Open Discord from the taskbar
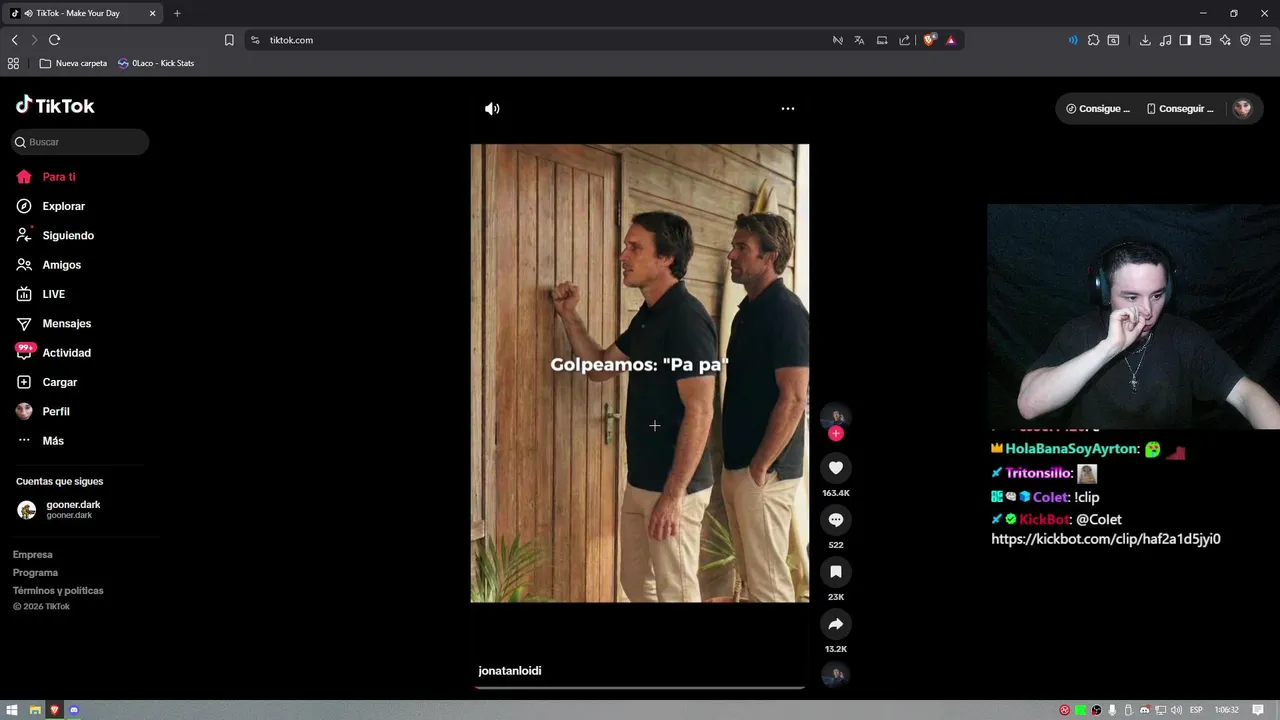The height and width of the screenshot is (720, 1280). tap(73, 710)
